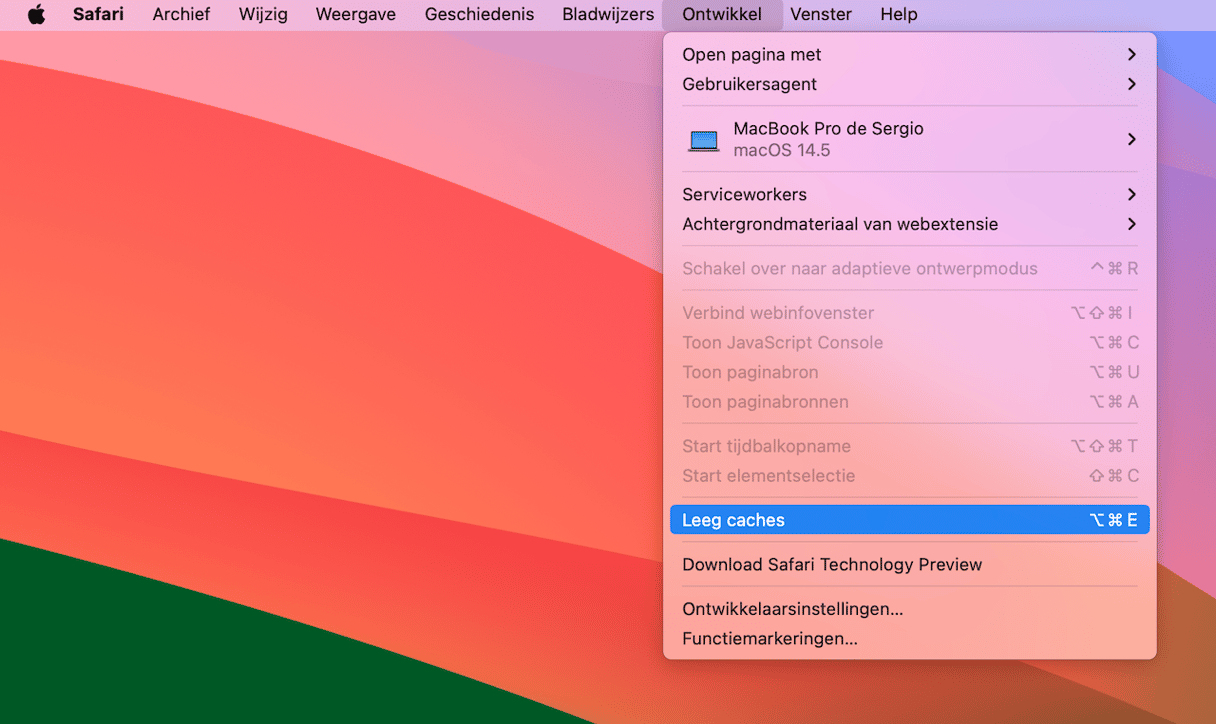
Task: Open the Bladwijzers menu
Action: (x=608, y=15)
